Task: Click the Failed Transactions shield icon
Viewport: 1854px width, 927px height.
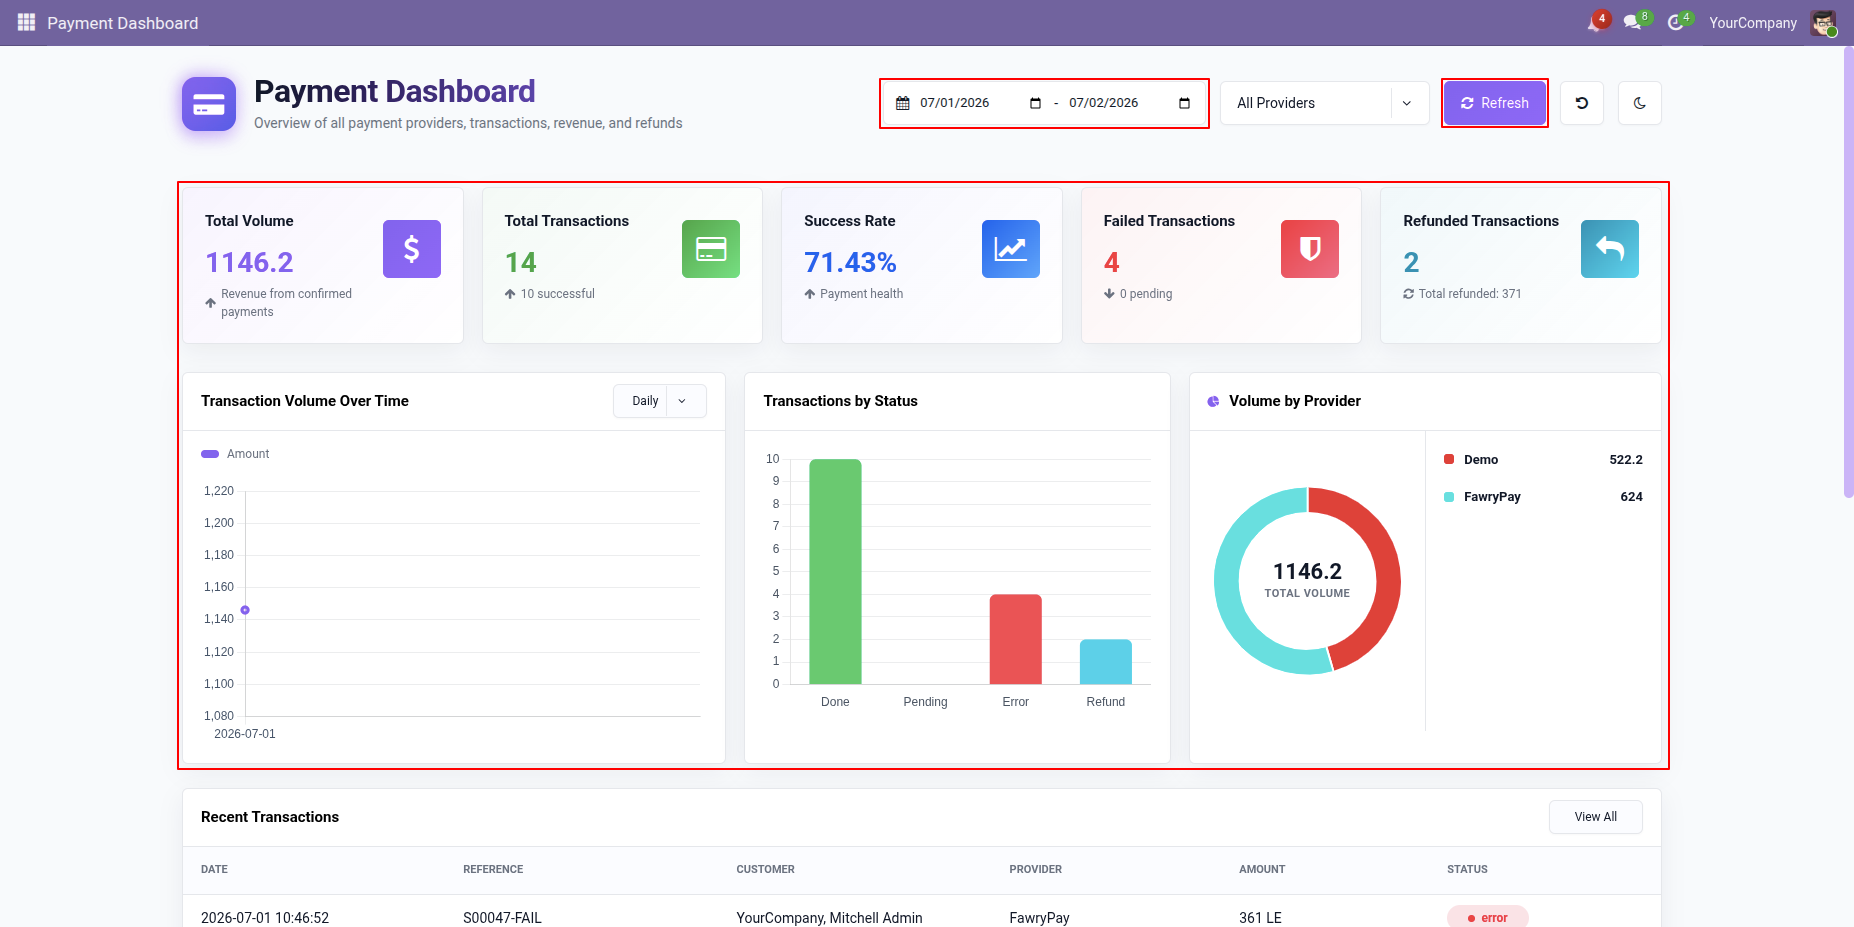Action: tap(1310, 249)
